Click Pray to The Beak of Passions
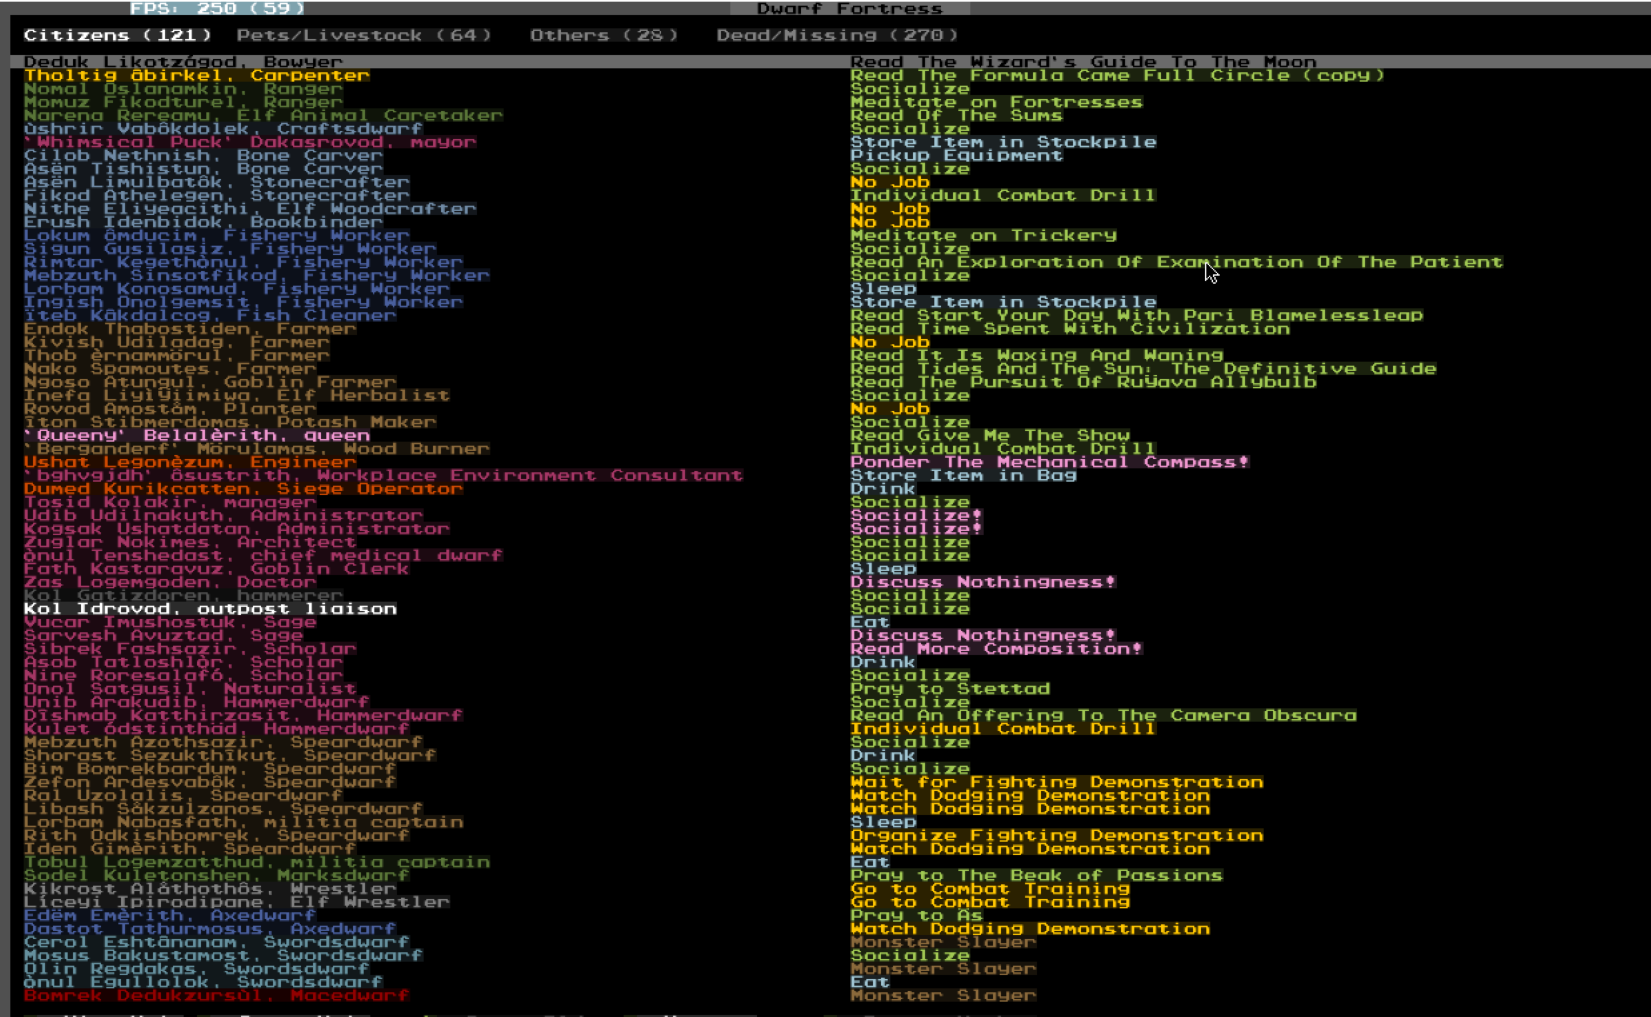The image size is (1651, 1017). 1036,875
